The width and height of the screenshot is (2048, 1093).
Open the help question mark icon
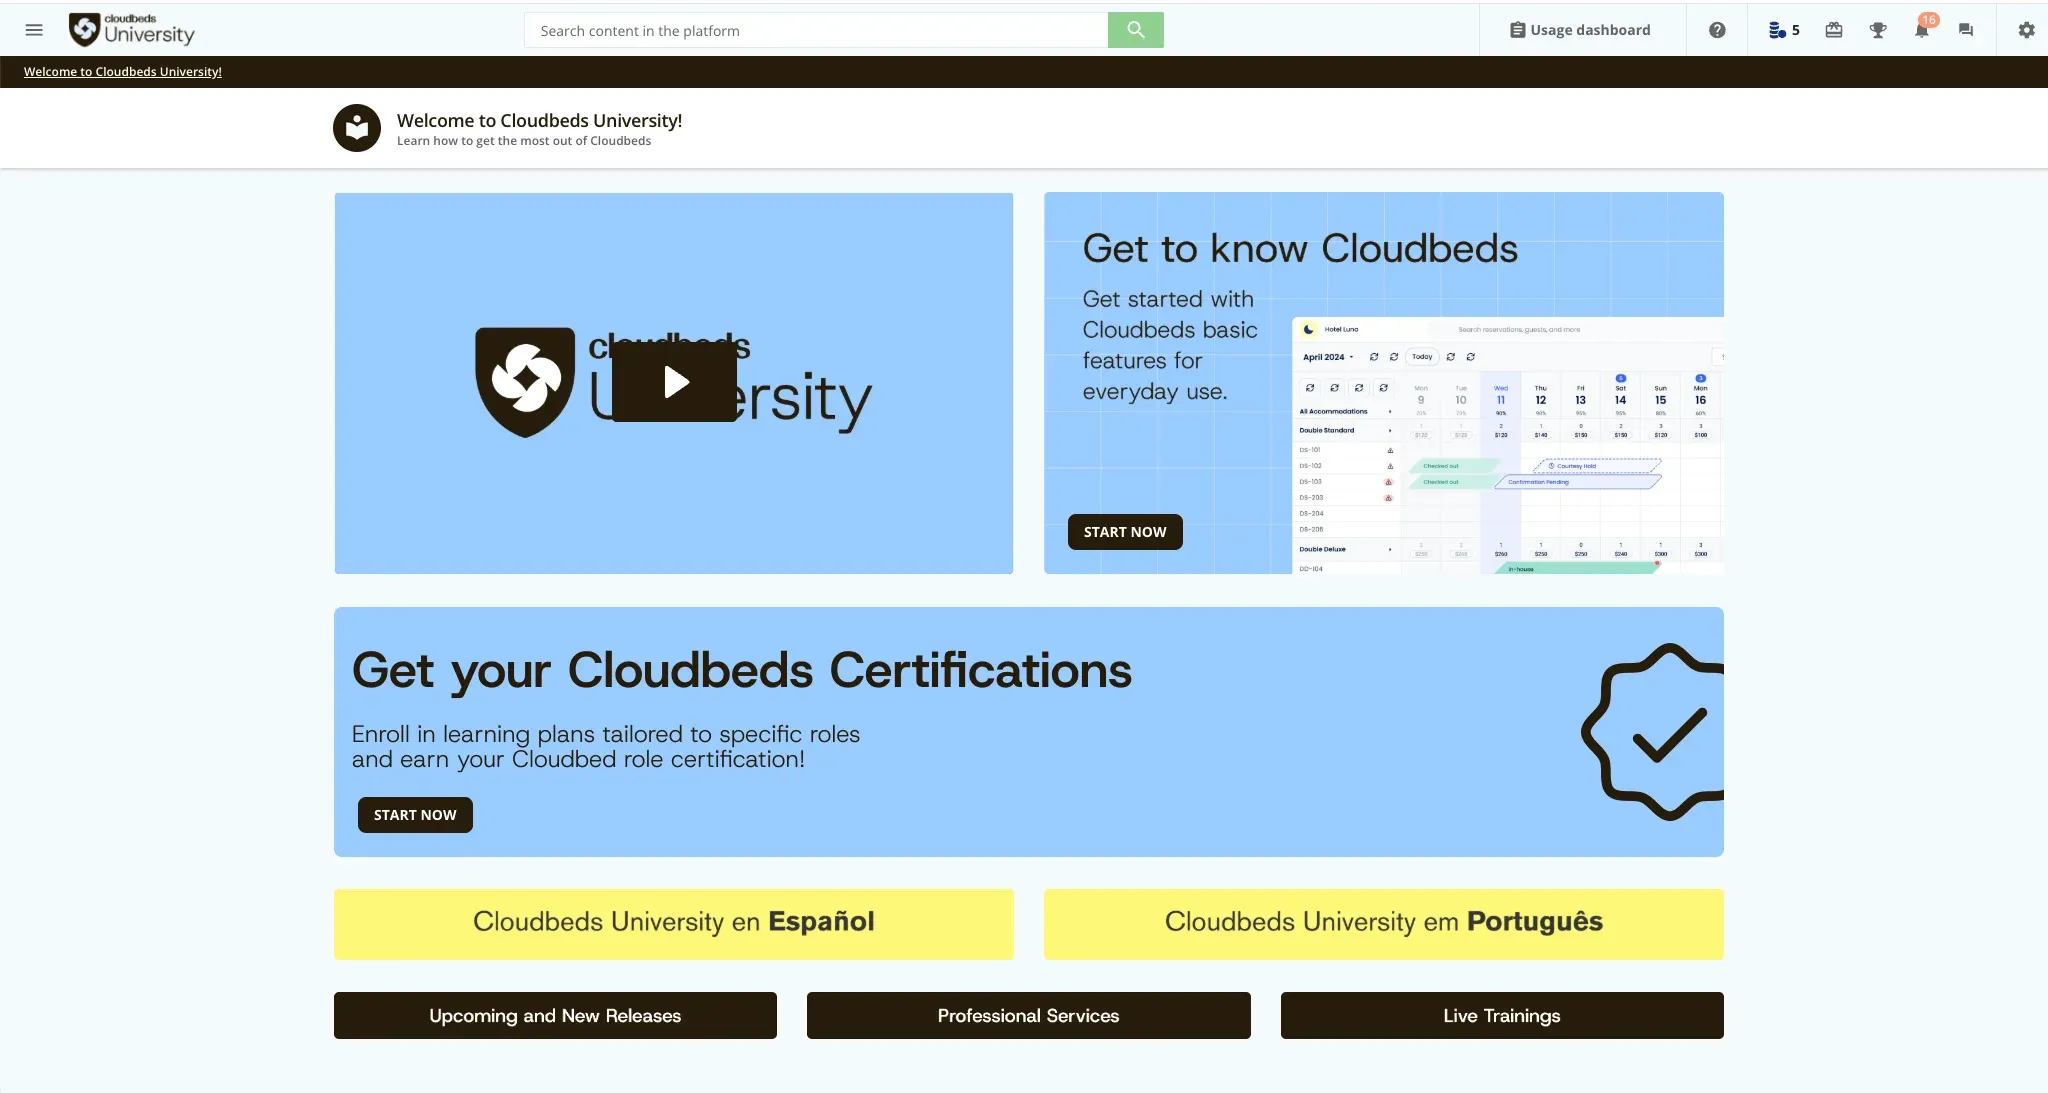click(x=1717, y=30)
